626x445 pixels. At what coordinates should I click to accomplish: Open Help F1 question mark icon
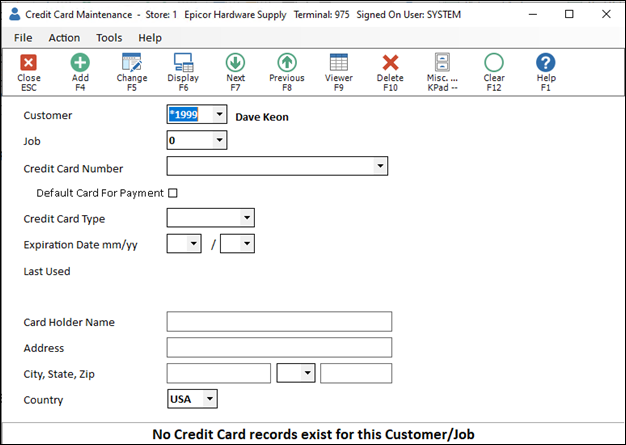(x=545, y=63)
